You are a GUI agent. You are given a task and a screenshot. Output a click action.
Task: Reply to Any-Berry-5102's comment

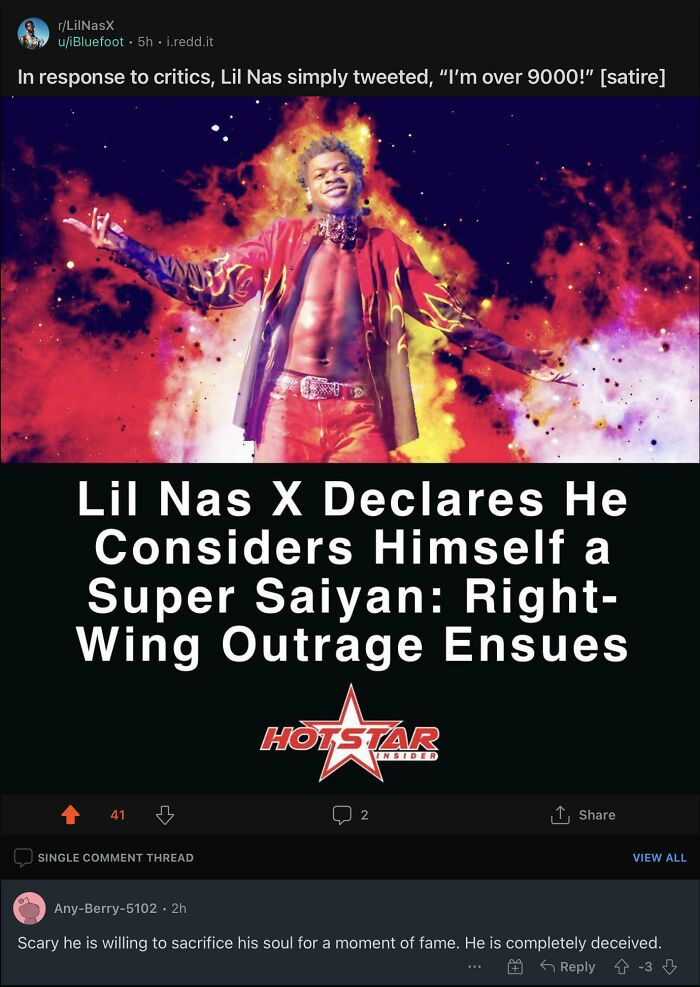(x=567, y=966)
